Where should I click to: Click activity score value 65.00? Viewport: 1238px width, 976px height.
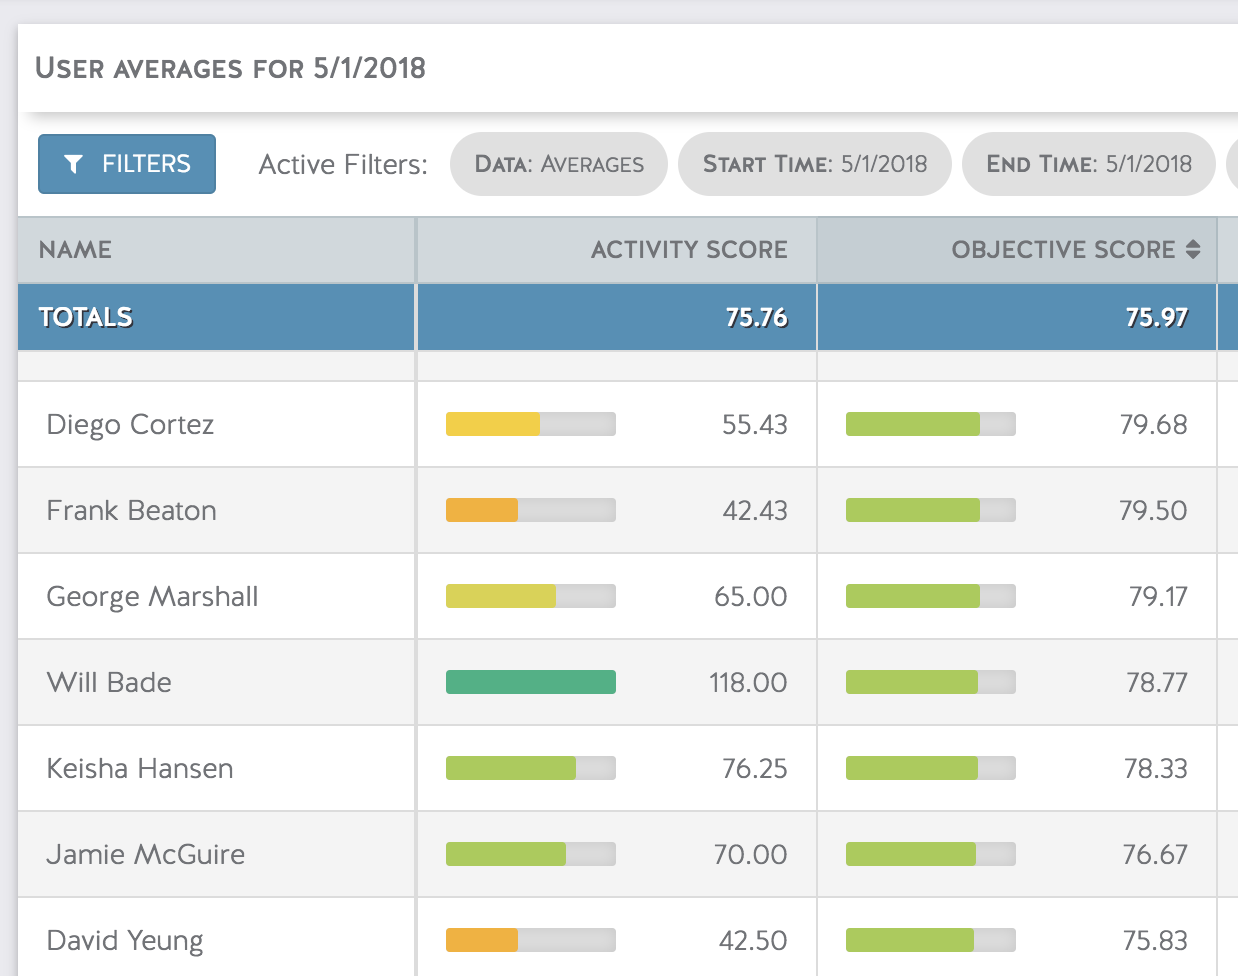point(751,596)
